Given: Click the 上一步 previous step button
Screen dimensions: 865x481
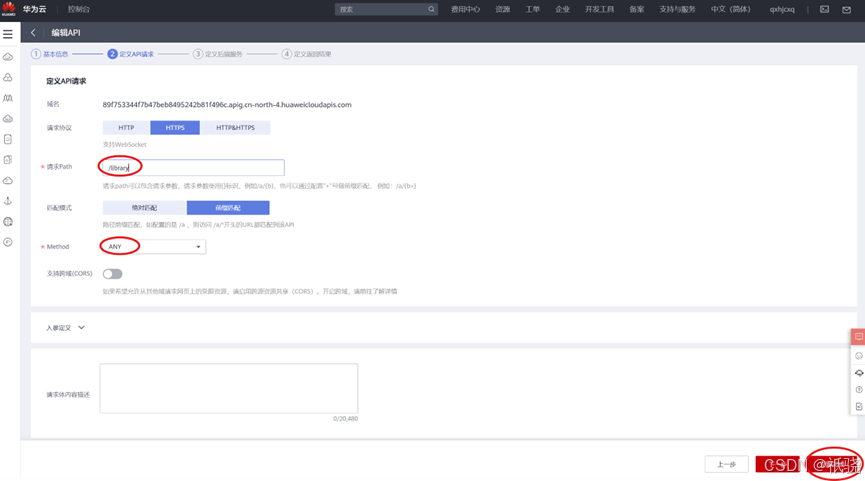Looking at the screenshot, I should [x=727, y=464].
